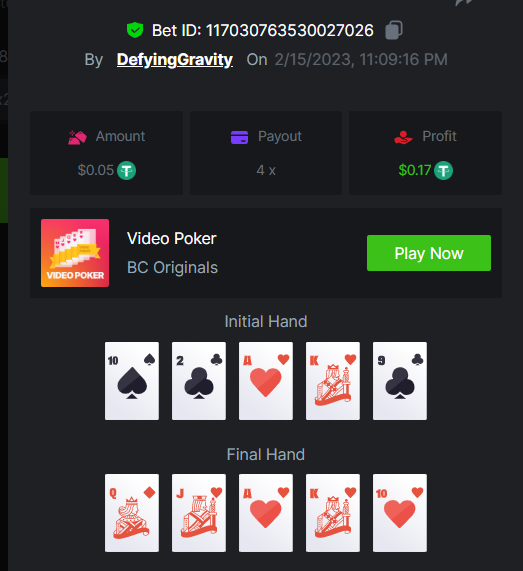
Task: Click the Play Now button
Action: click(429, 253)
